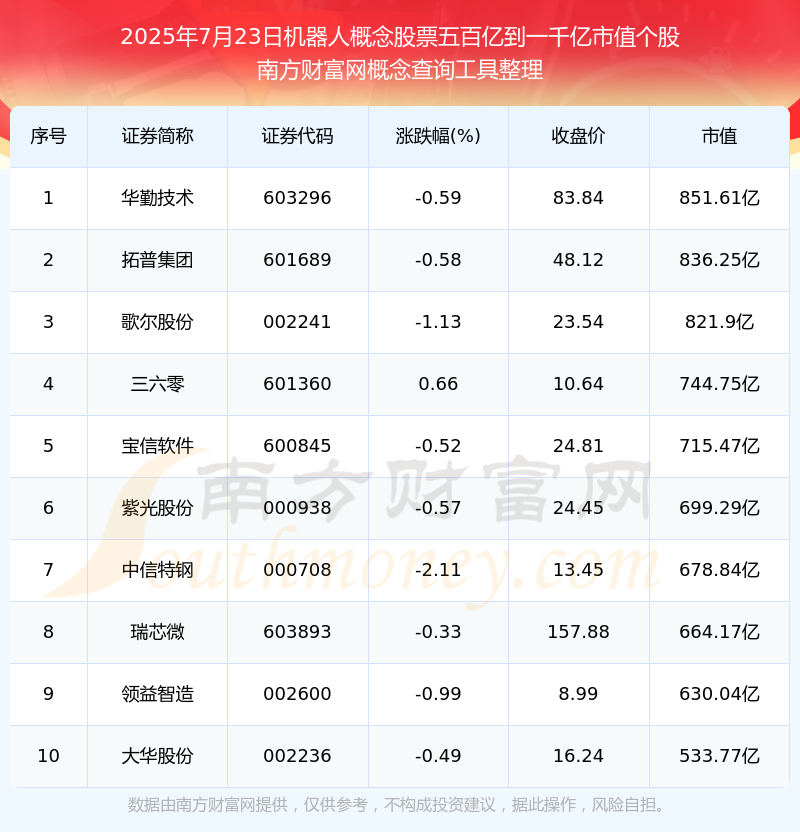The image size is (800, 832).
Task: Select stock code 603296
Action: point(297,198)
